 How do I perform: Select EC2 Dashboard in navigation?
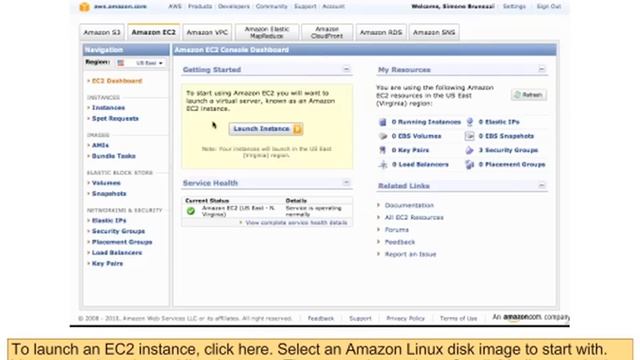click(x=117, y=81)
